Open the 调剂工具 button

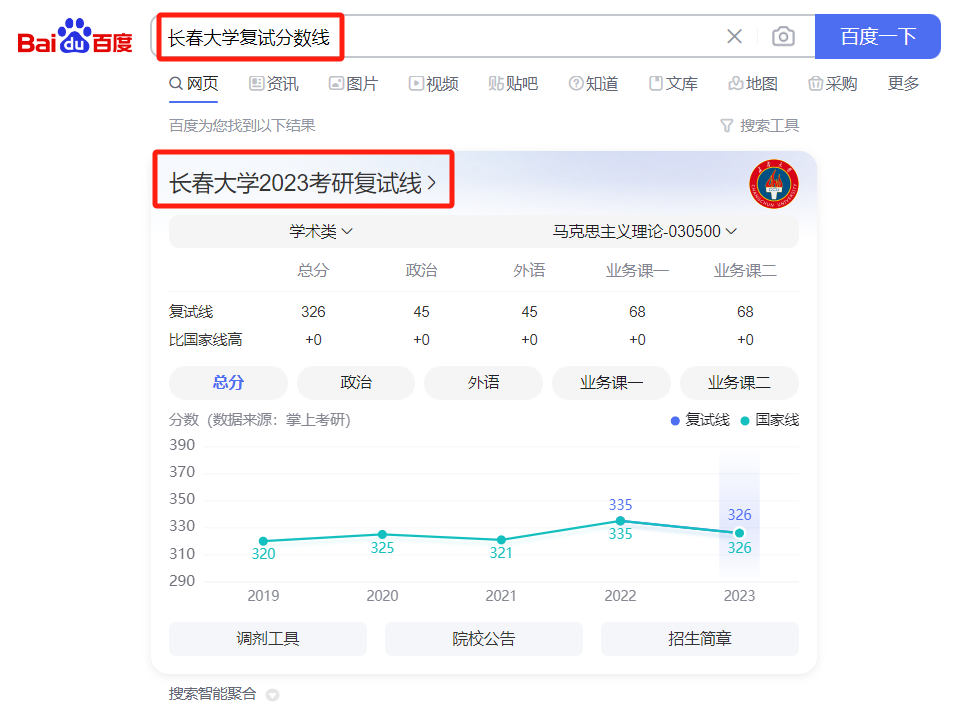(268, 639)
